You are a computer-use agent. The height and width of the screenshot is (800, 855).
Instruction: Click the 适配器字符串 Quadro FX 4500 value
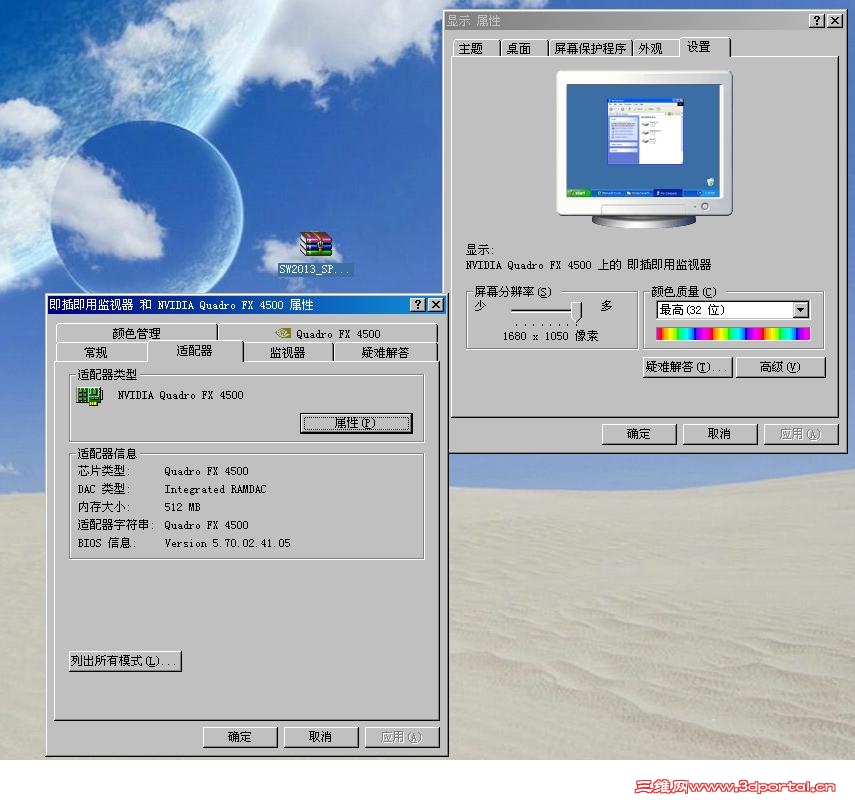(x=206, y=525)
